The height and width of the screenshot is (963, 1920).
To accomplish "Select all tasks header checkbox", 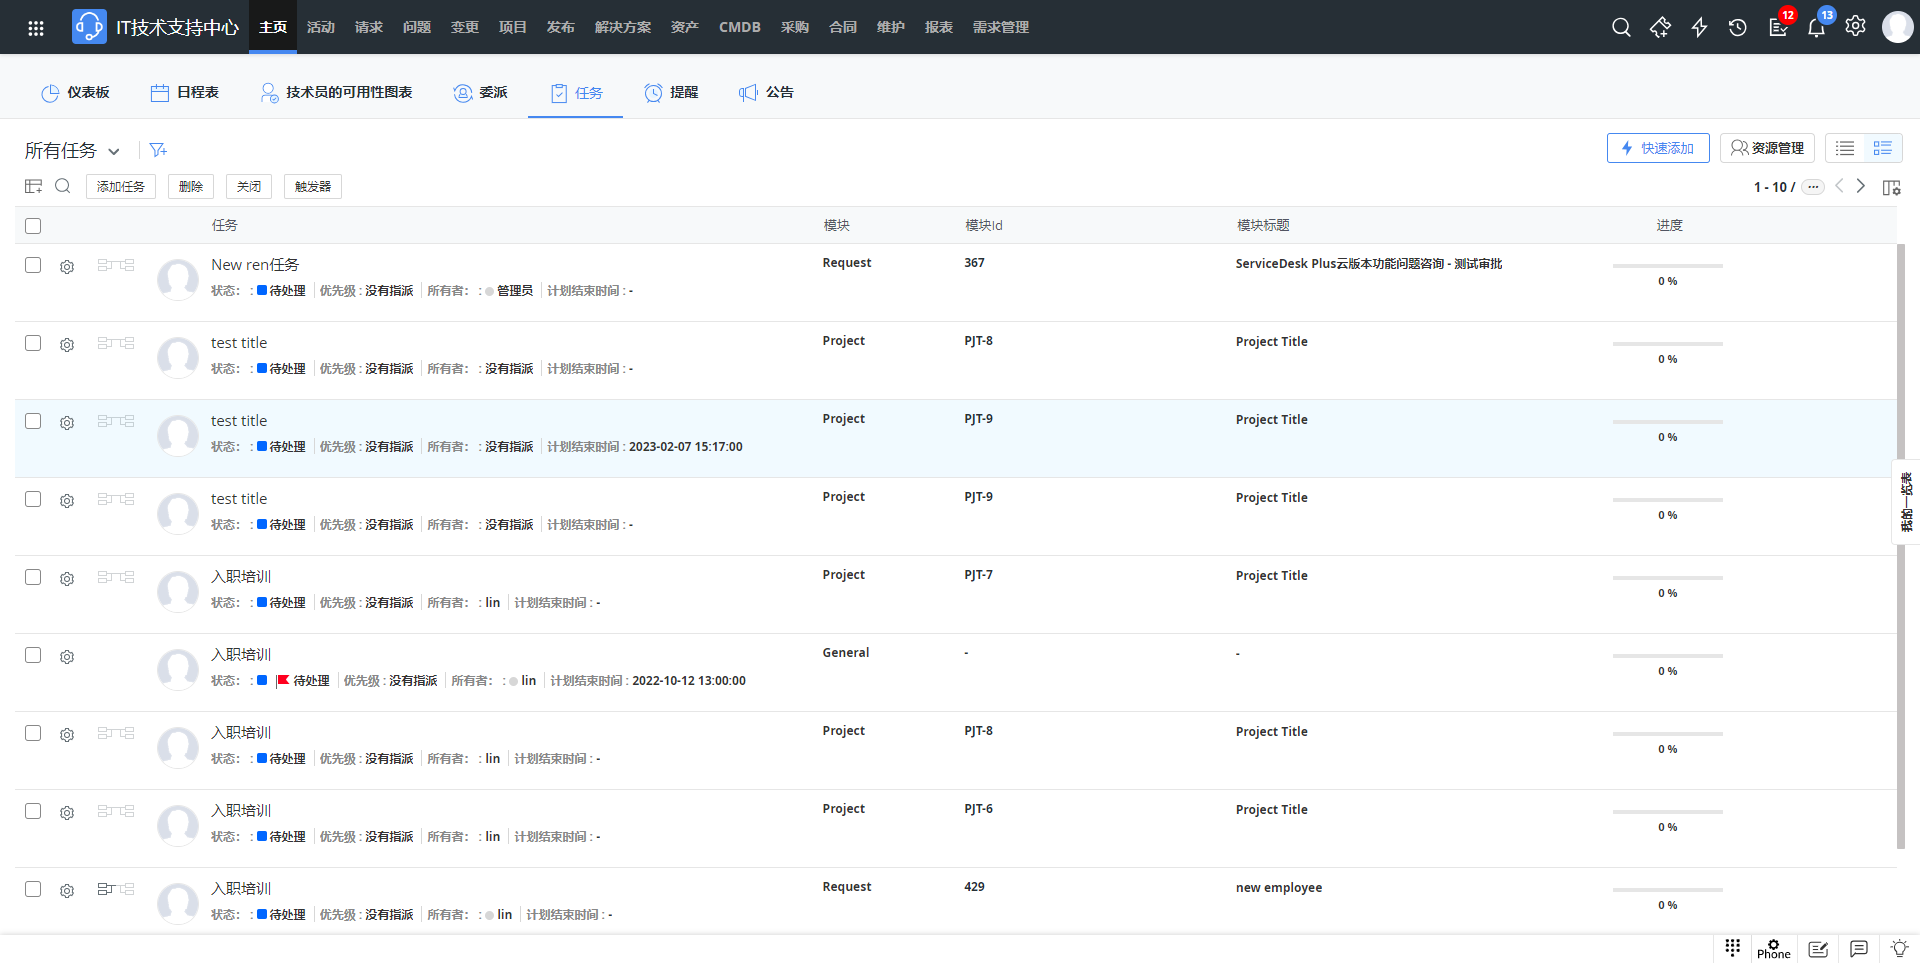I will [33, 226].
